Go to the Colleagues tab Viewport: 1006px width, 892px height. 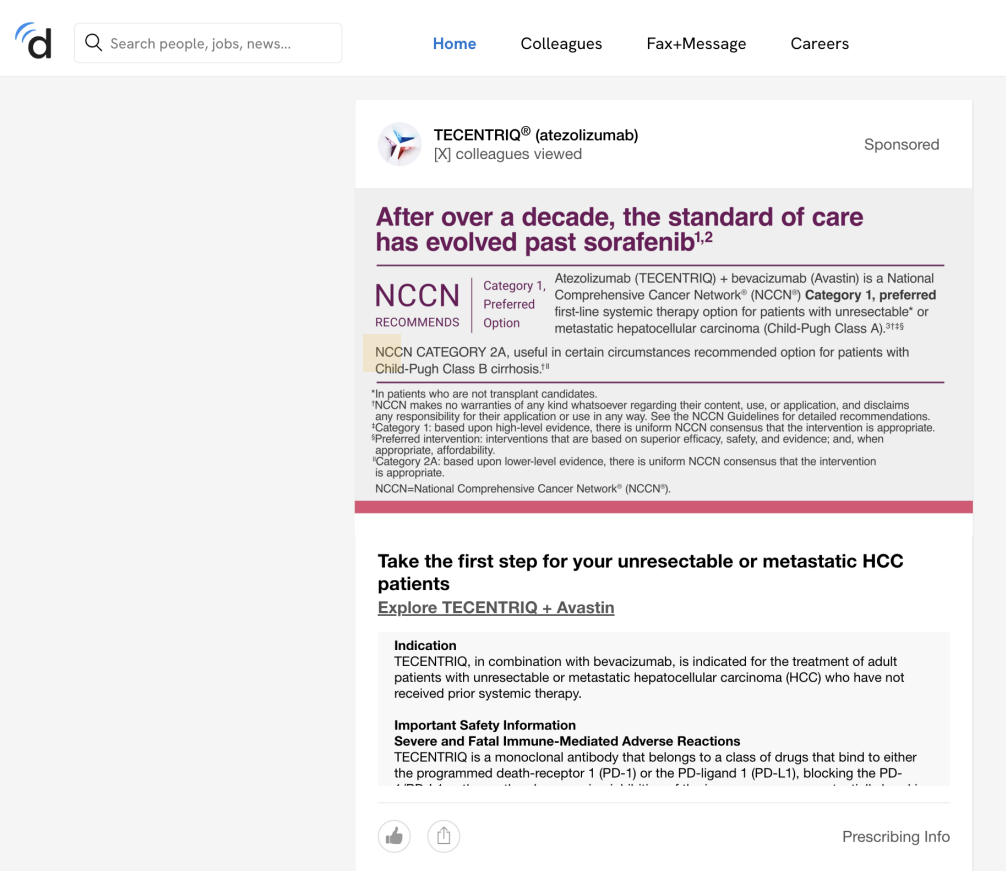coord(561,44)
